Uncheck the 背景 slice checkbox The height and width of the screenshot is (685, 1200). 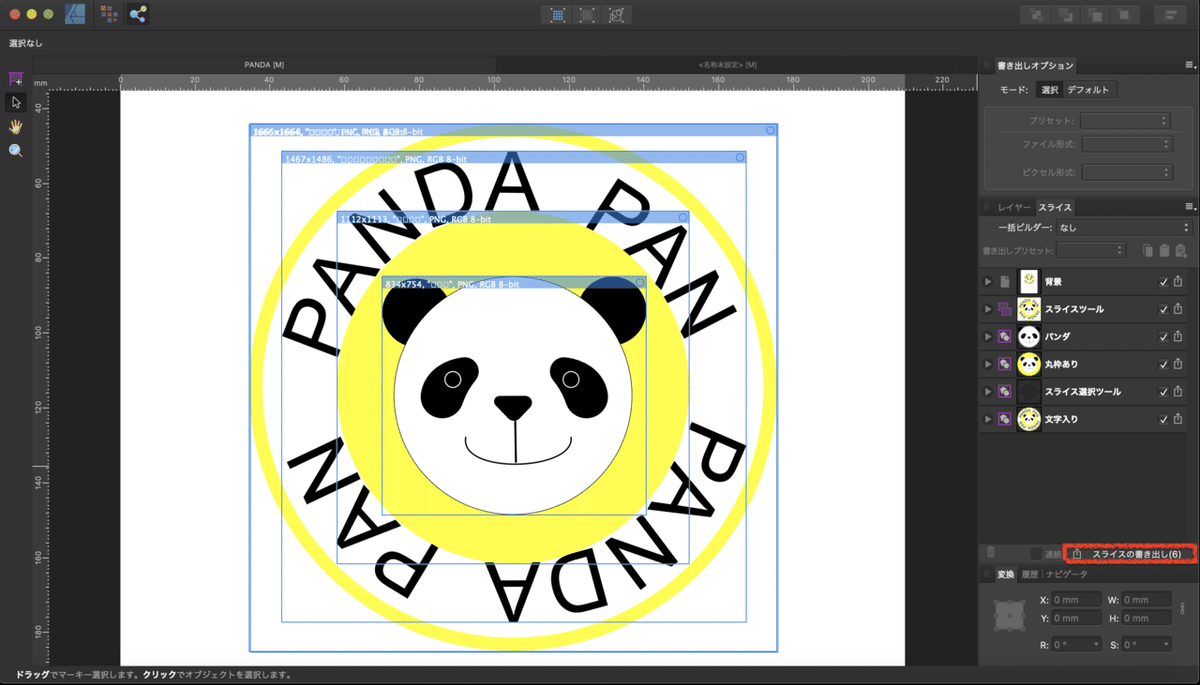point(1163,282)
